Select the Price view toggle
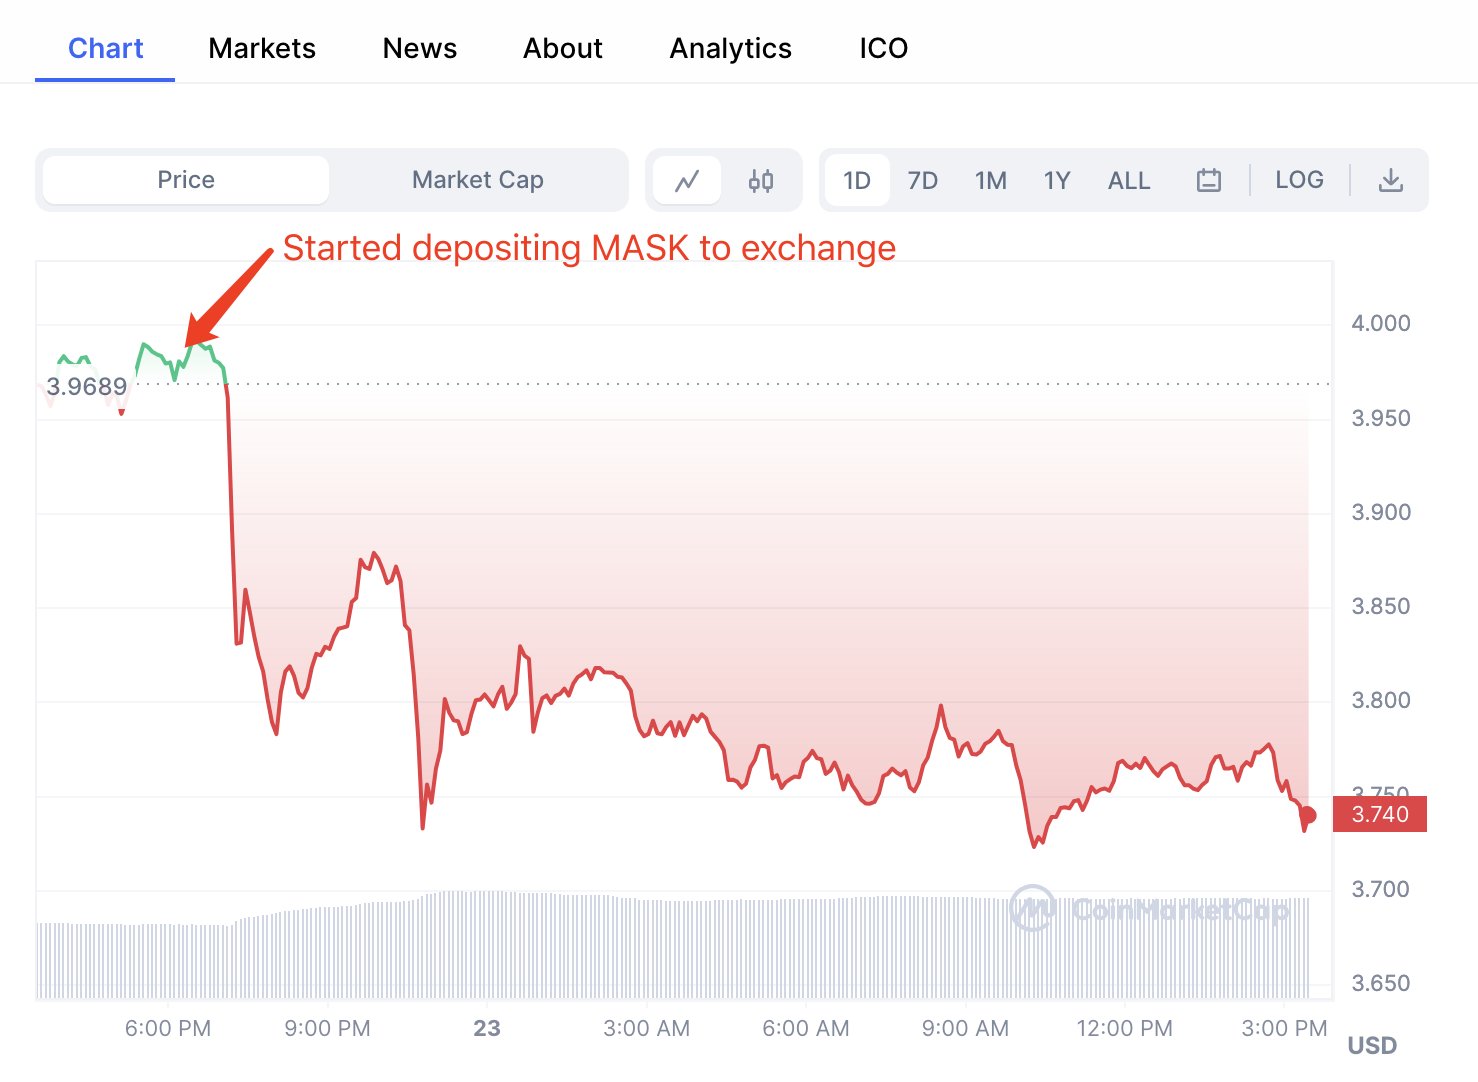1478x1082 pixels. pos(186,180)
